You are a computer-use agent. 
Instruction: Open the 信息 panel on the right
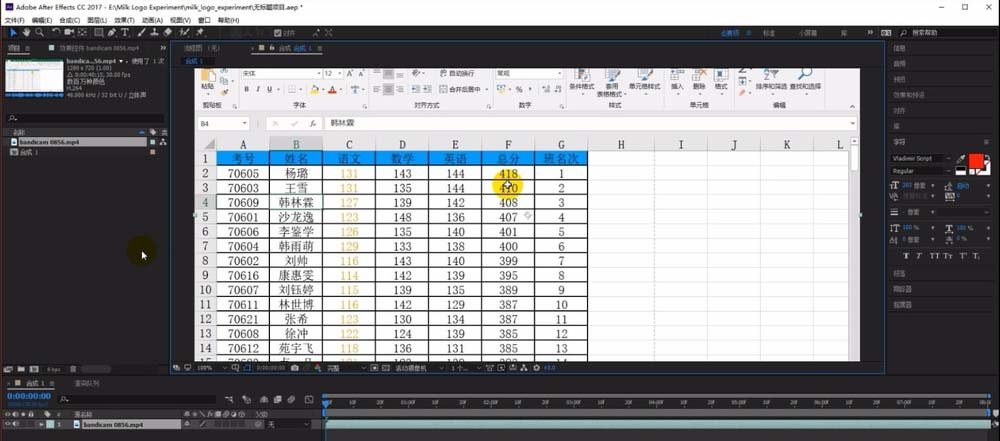(x=899, y=48)
